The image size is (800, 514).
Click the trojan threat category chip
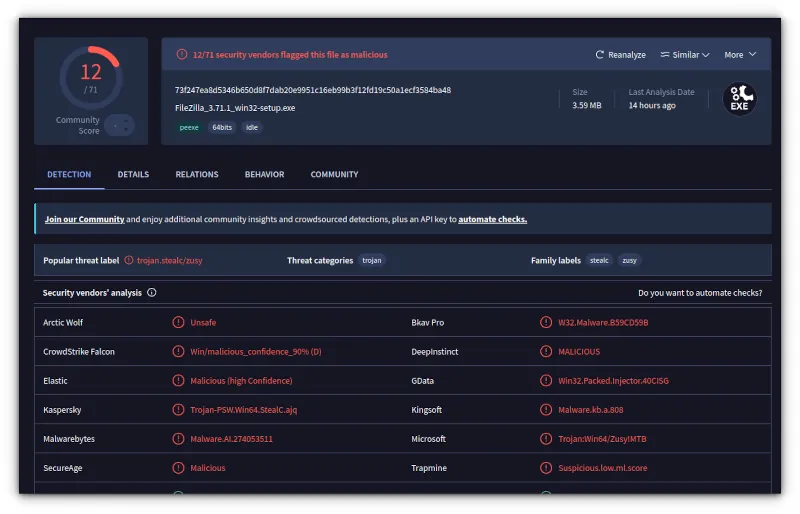pos(371,260)
